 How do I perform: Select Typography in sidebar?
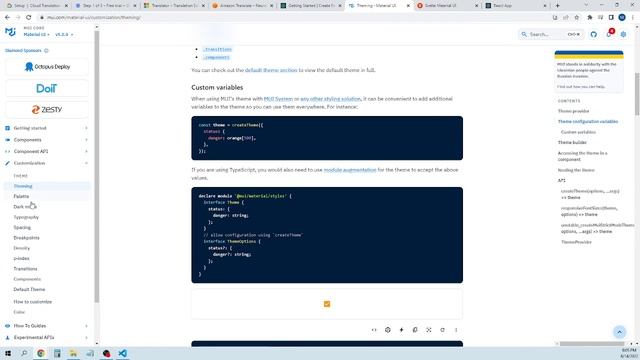click(x=26, y=217)
